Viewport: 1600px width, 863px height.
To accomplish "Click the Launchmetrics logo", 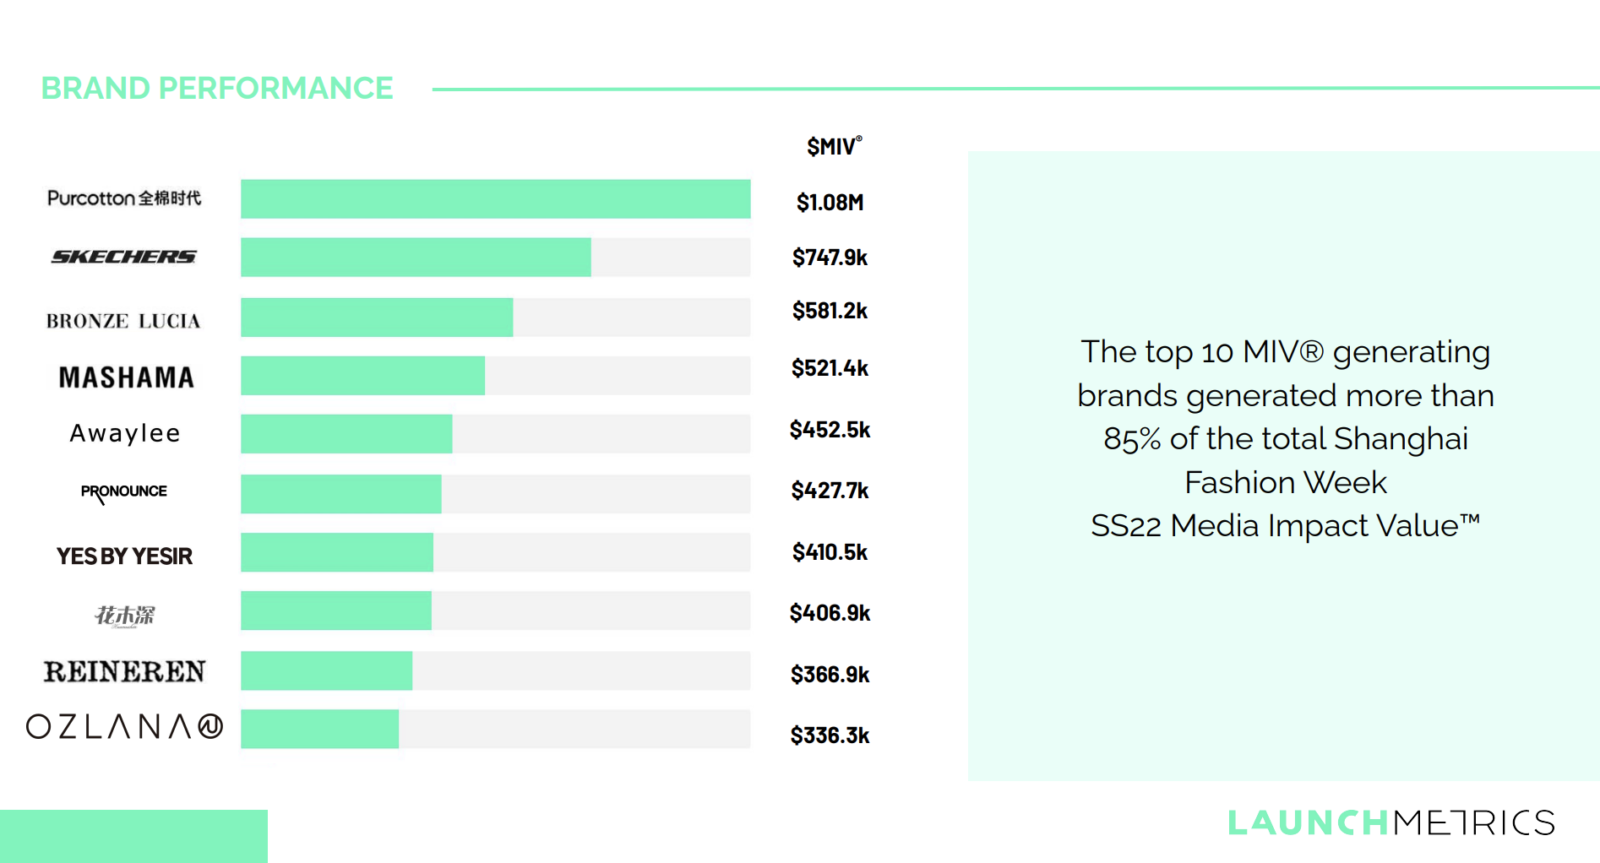I will (1391, 822).
